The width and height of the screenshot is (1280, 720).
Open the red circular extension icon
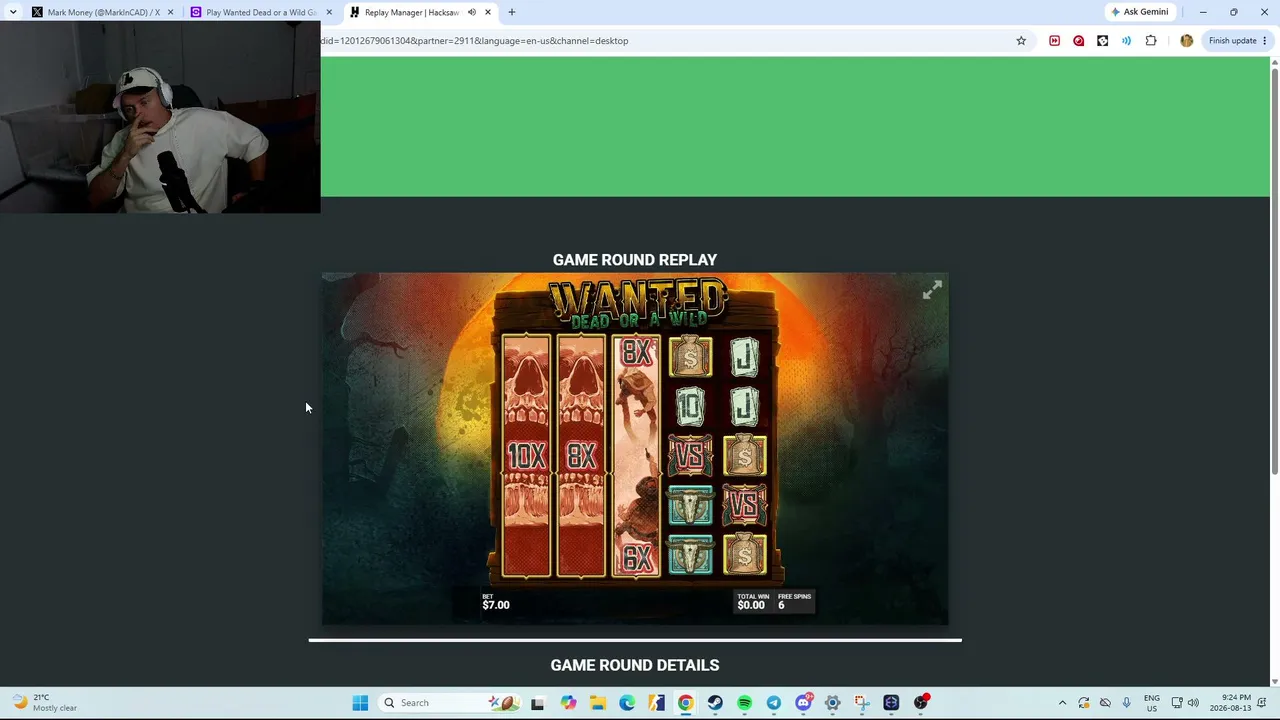1078,41
